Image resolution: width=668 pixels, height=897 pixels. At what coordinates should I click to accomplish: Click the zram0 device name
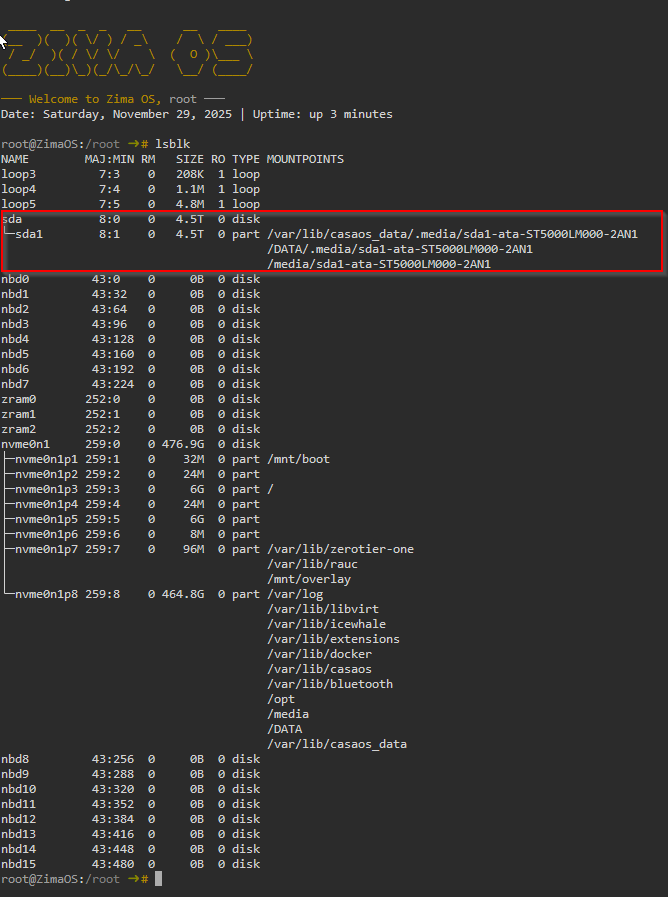pos(18,399)
